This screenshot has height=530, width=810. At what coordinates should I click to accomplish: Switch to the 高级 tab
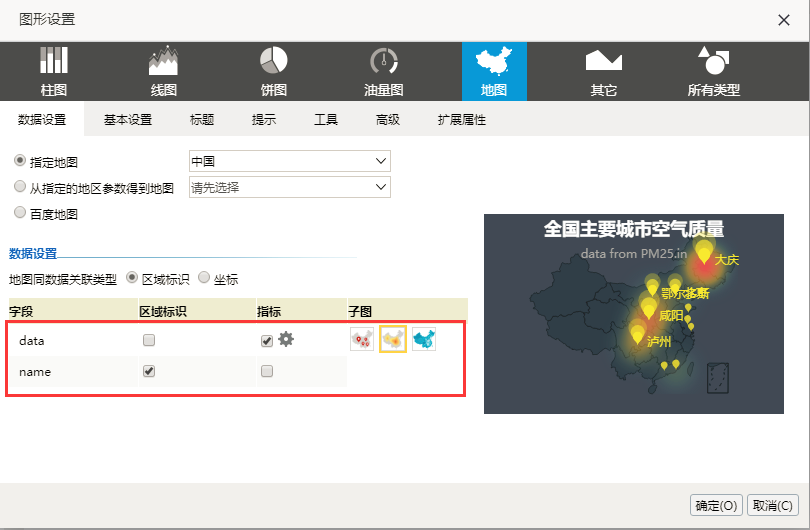(388, 120)
